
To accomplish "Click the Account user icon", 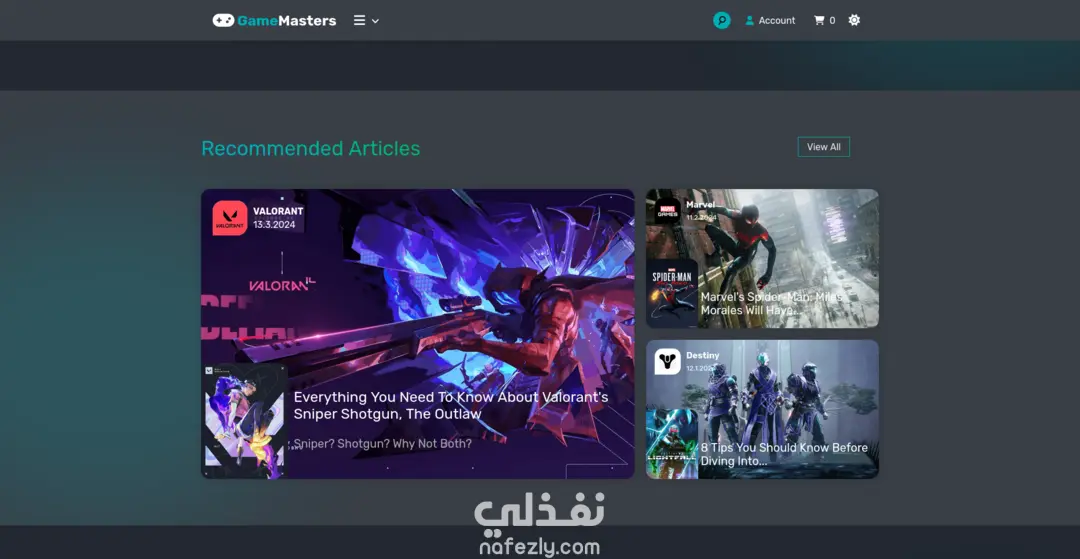I will pyautogui.click(x=749, y=21).
